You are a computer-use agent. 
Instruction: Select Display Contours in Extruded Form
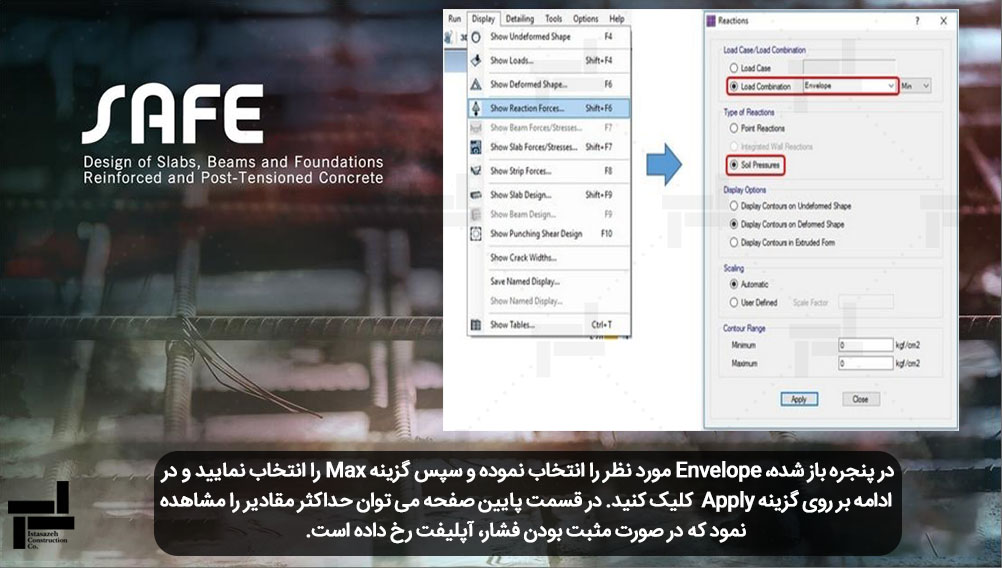click(x=734, y=243)
